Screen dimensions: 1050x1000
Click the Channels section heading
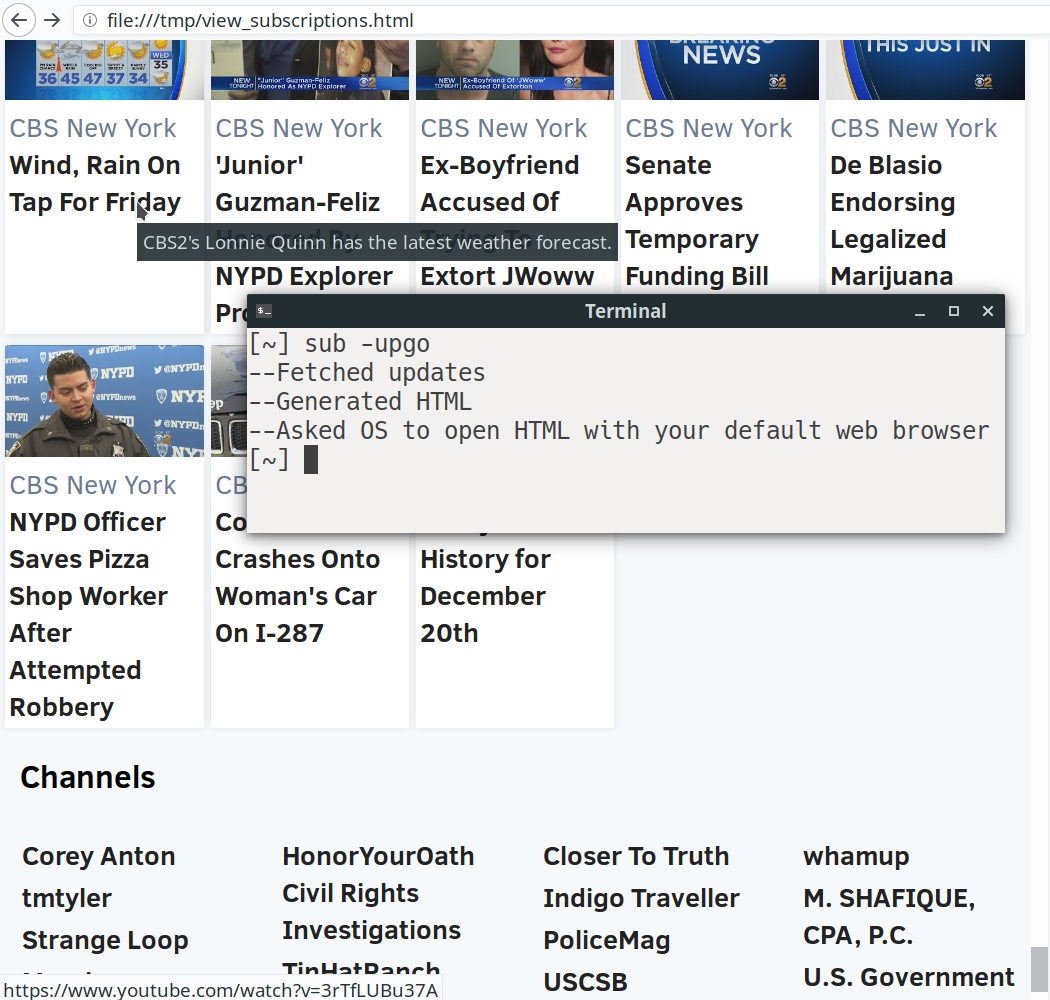click(x=88, y=778)
